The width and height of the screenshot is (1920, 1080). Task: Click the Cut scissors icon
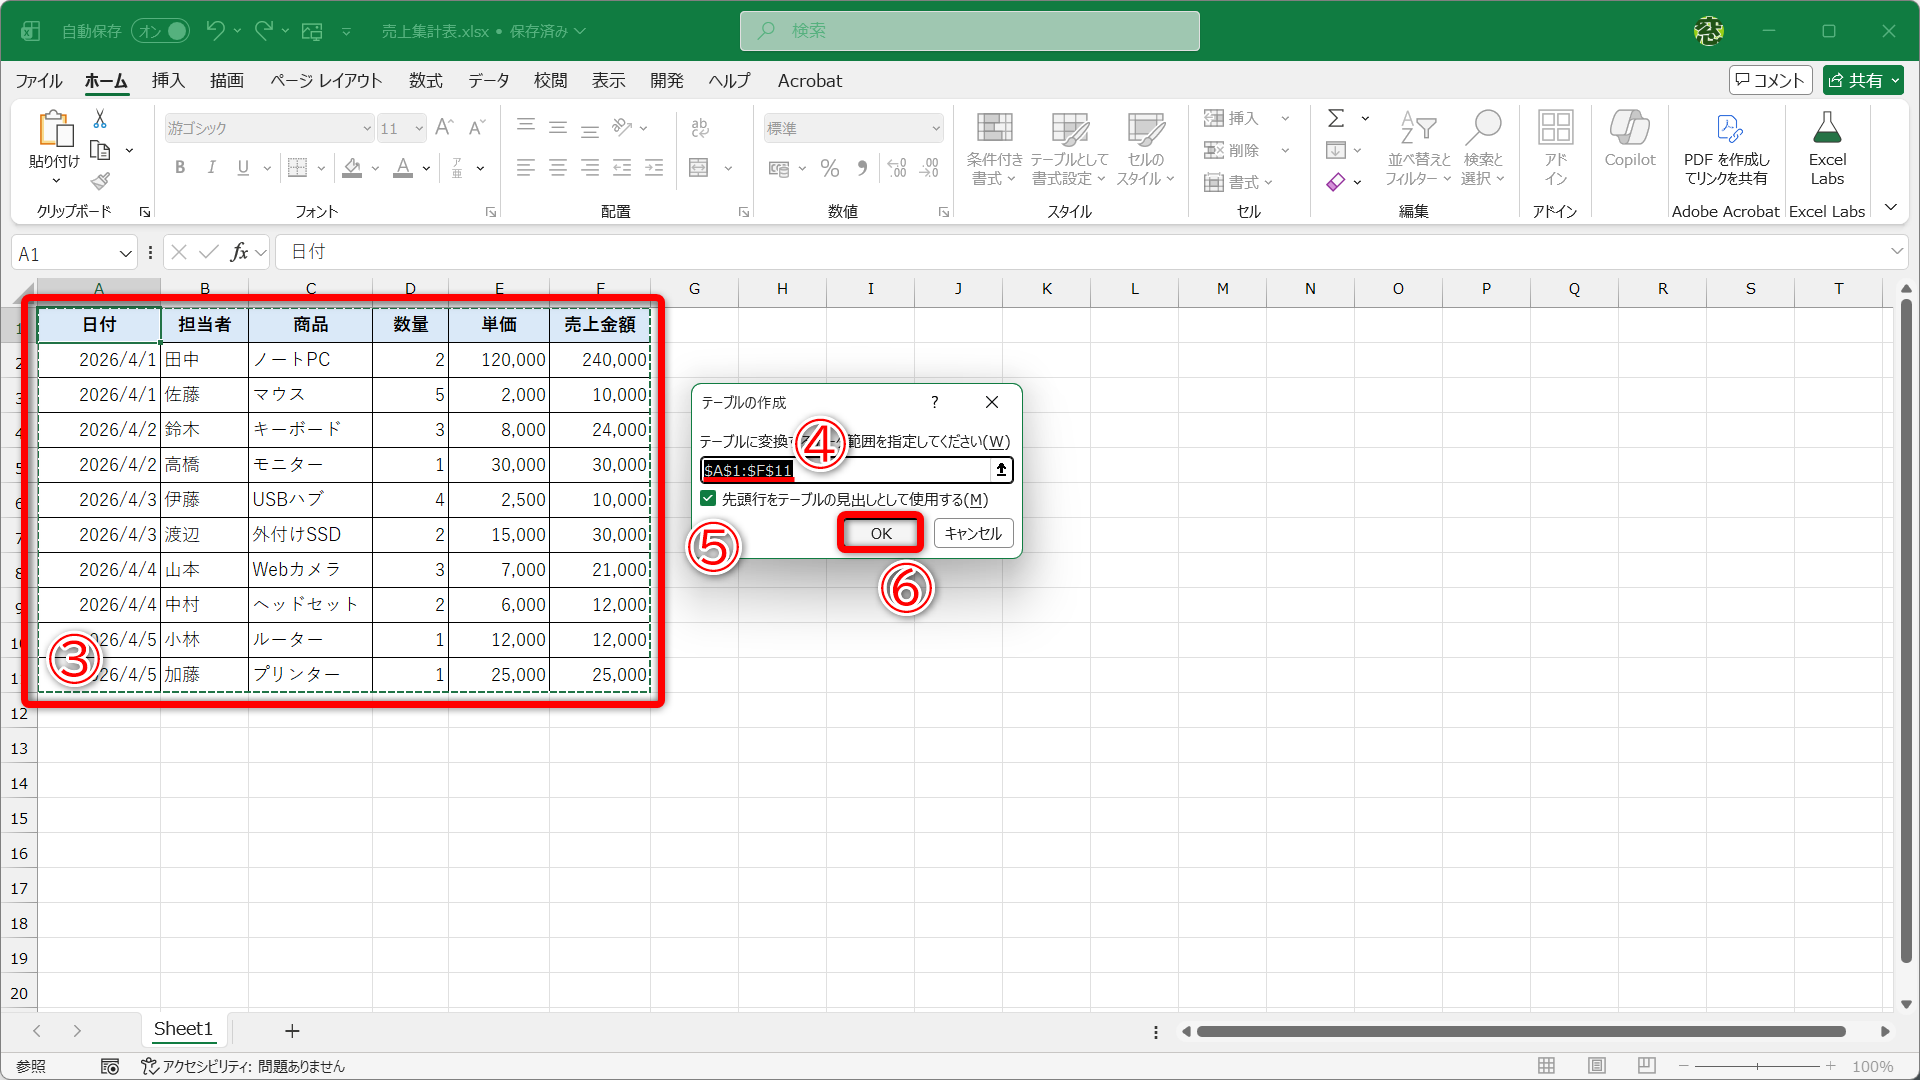tap(100, 119)
